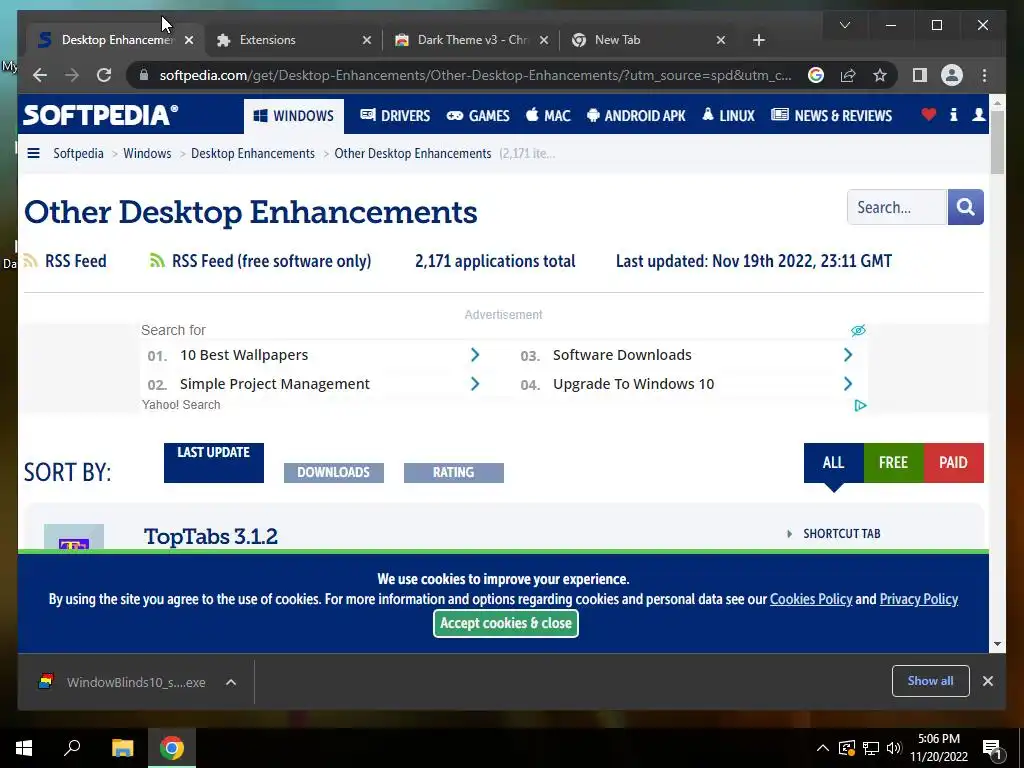Open File Explorer from taskbar

122,748
